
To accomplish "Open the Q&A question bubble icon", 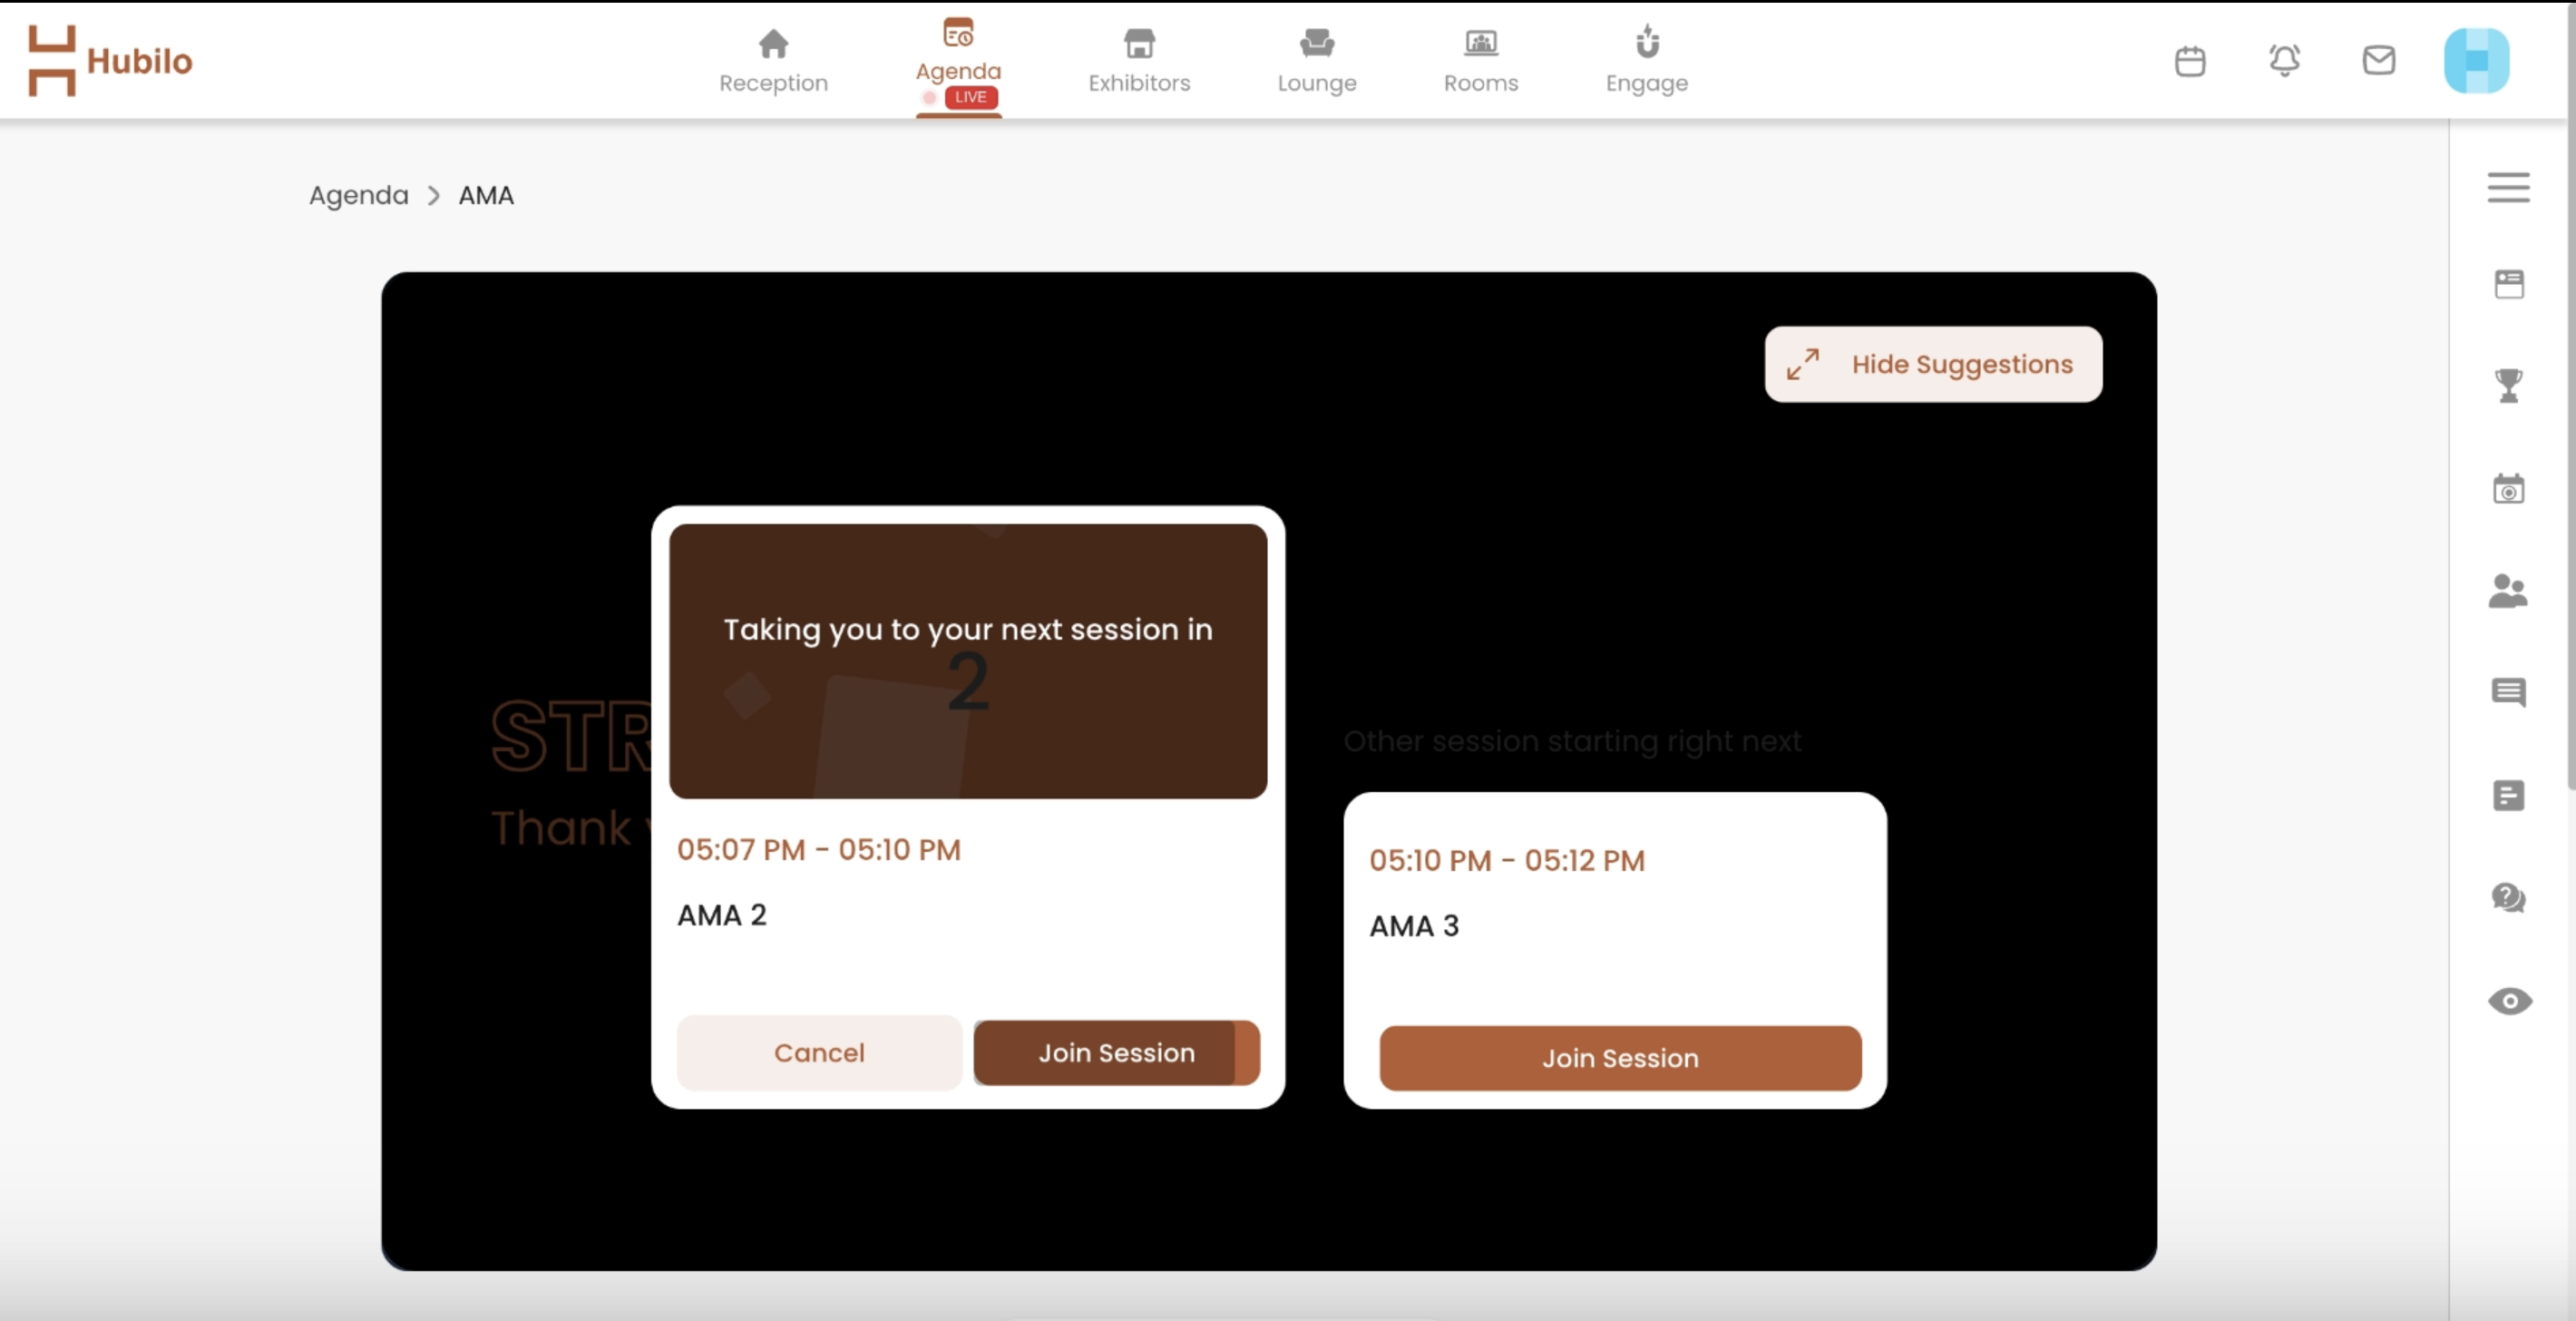I will pyautogui.click(x=2508, y=898).
